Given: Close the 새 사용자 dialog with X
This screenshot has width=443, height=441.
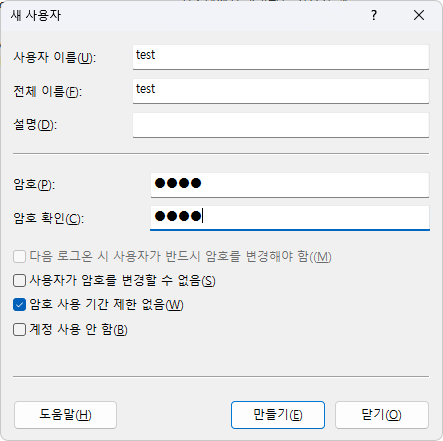Looking at the screenshot, I should [419, 15].
